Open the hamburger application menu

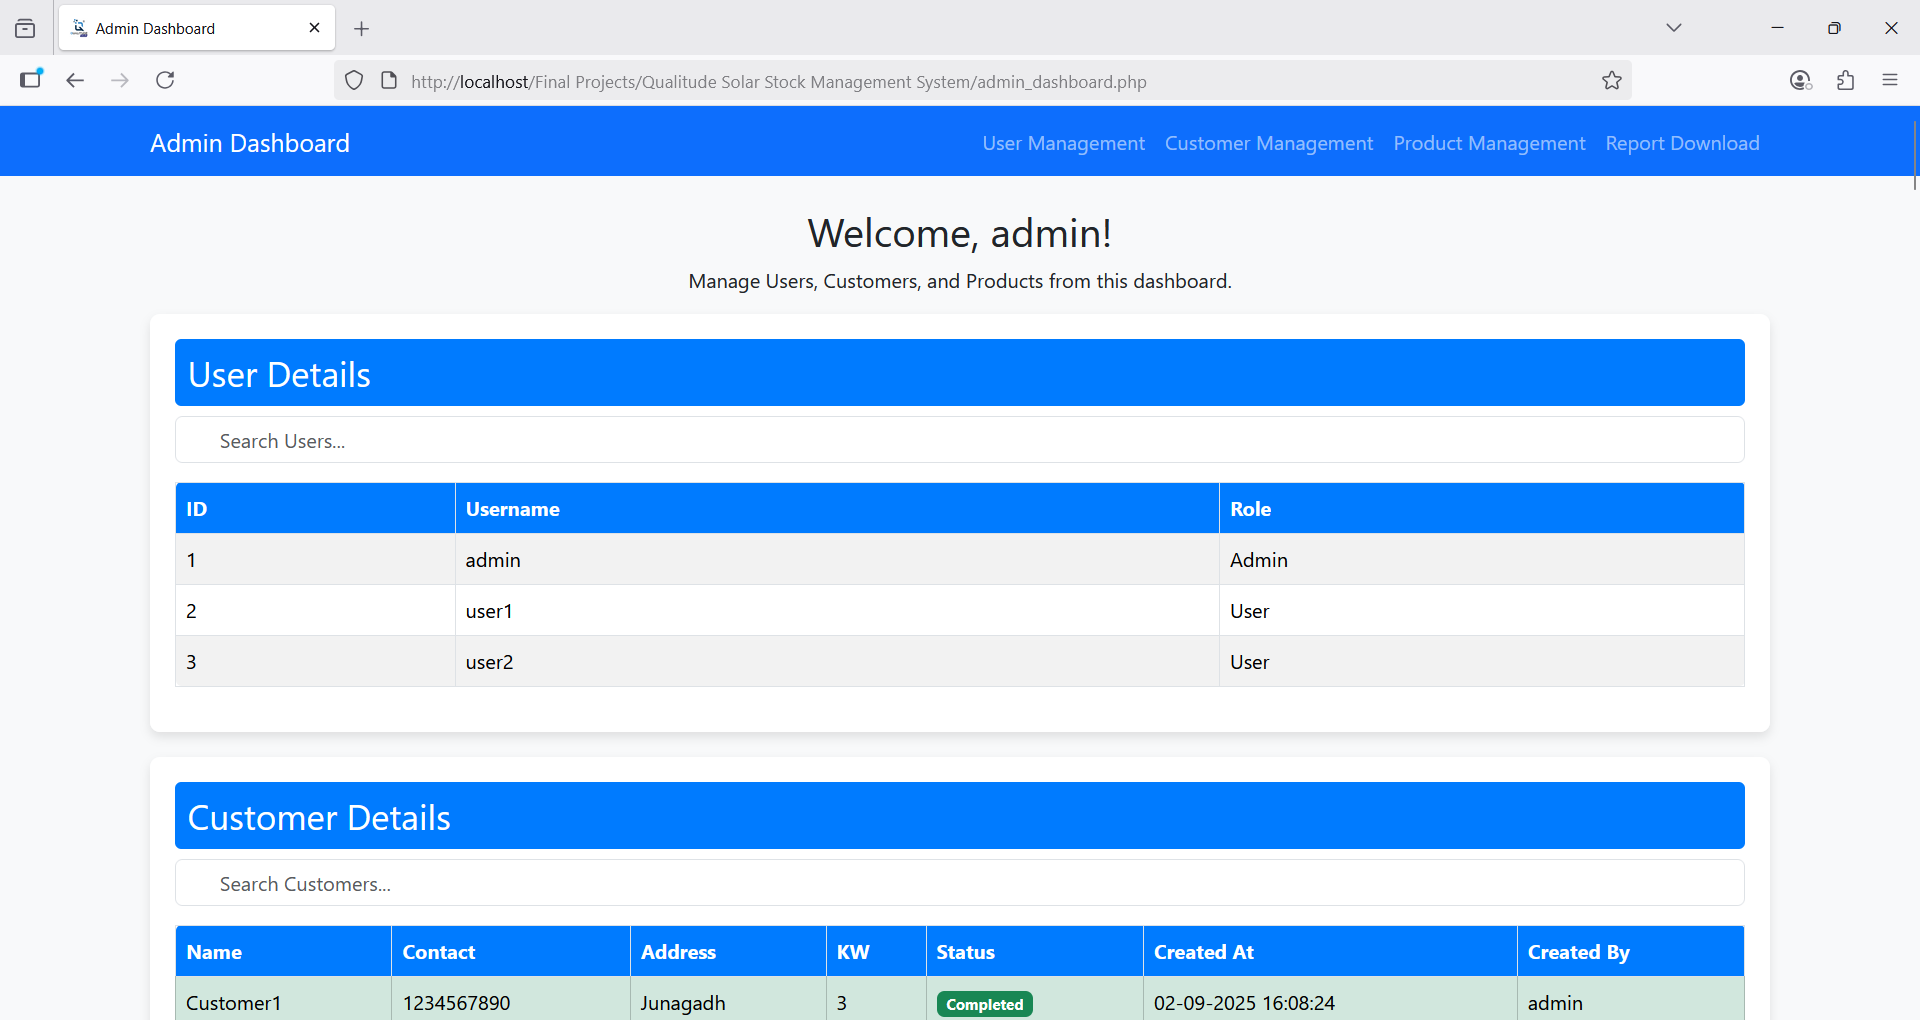1889,81
